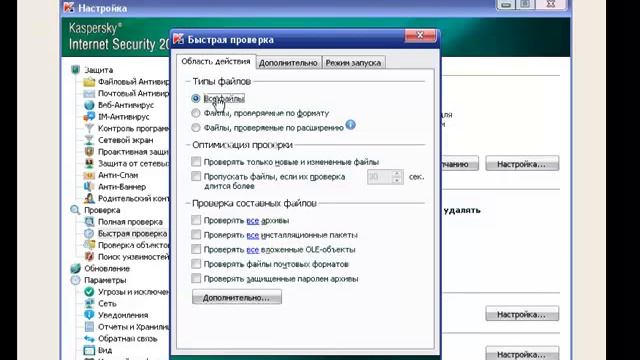Click the Почтовый Антивирус mail icon
Screen dimensions: 640x360
(89, 93)
